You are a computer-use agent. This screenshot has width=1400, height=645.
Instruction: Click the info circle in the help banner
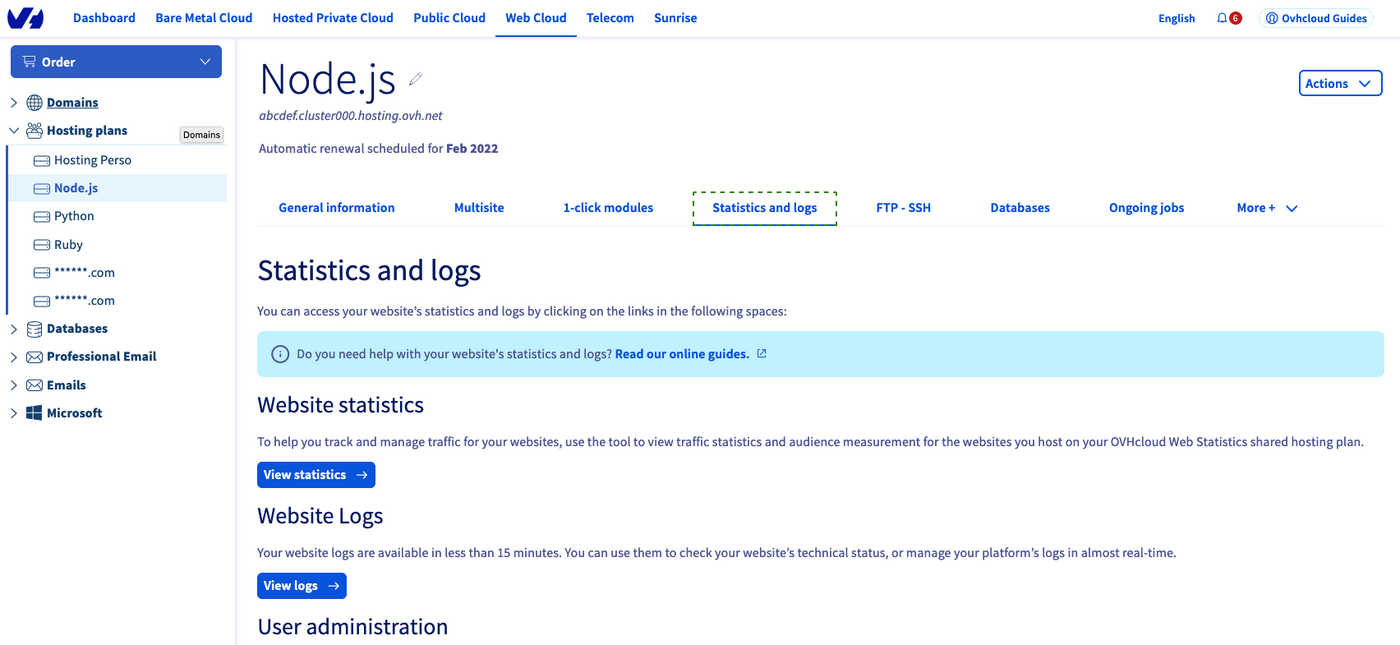[x=280, y=353]
